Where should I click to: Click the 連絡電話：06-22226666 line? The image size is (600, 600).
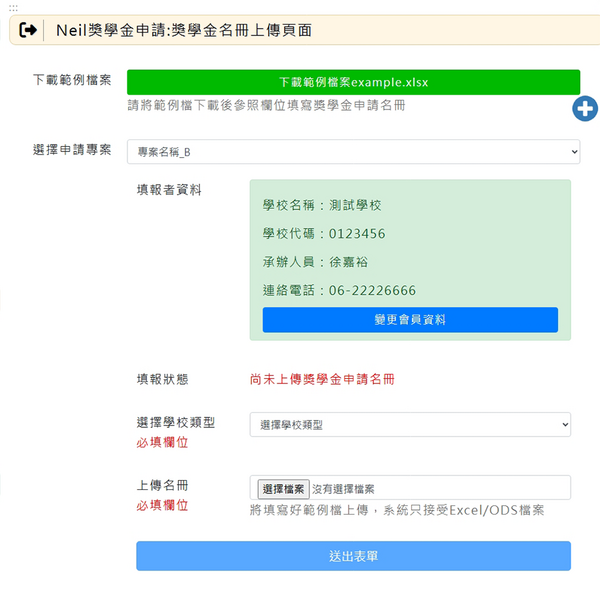(x=339, y=290)
